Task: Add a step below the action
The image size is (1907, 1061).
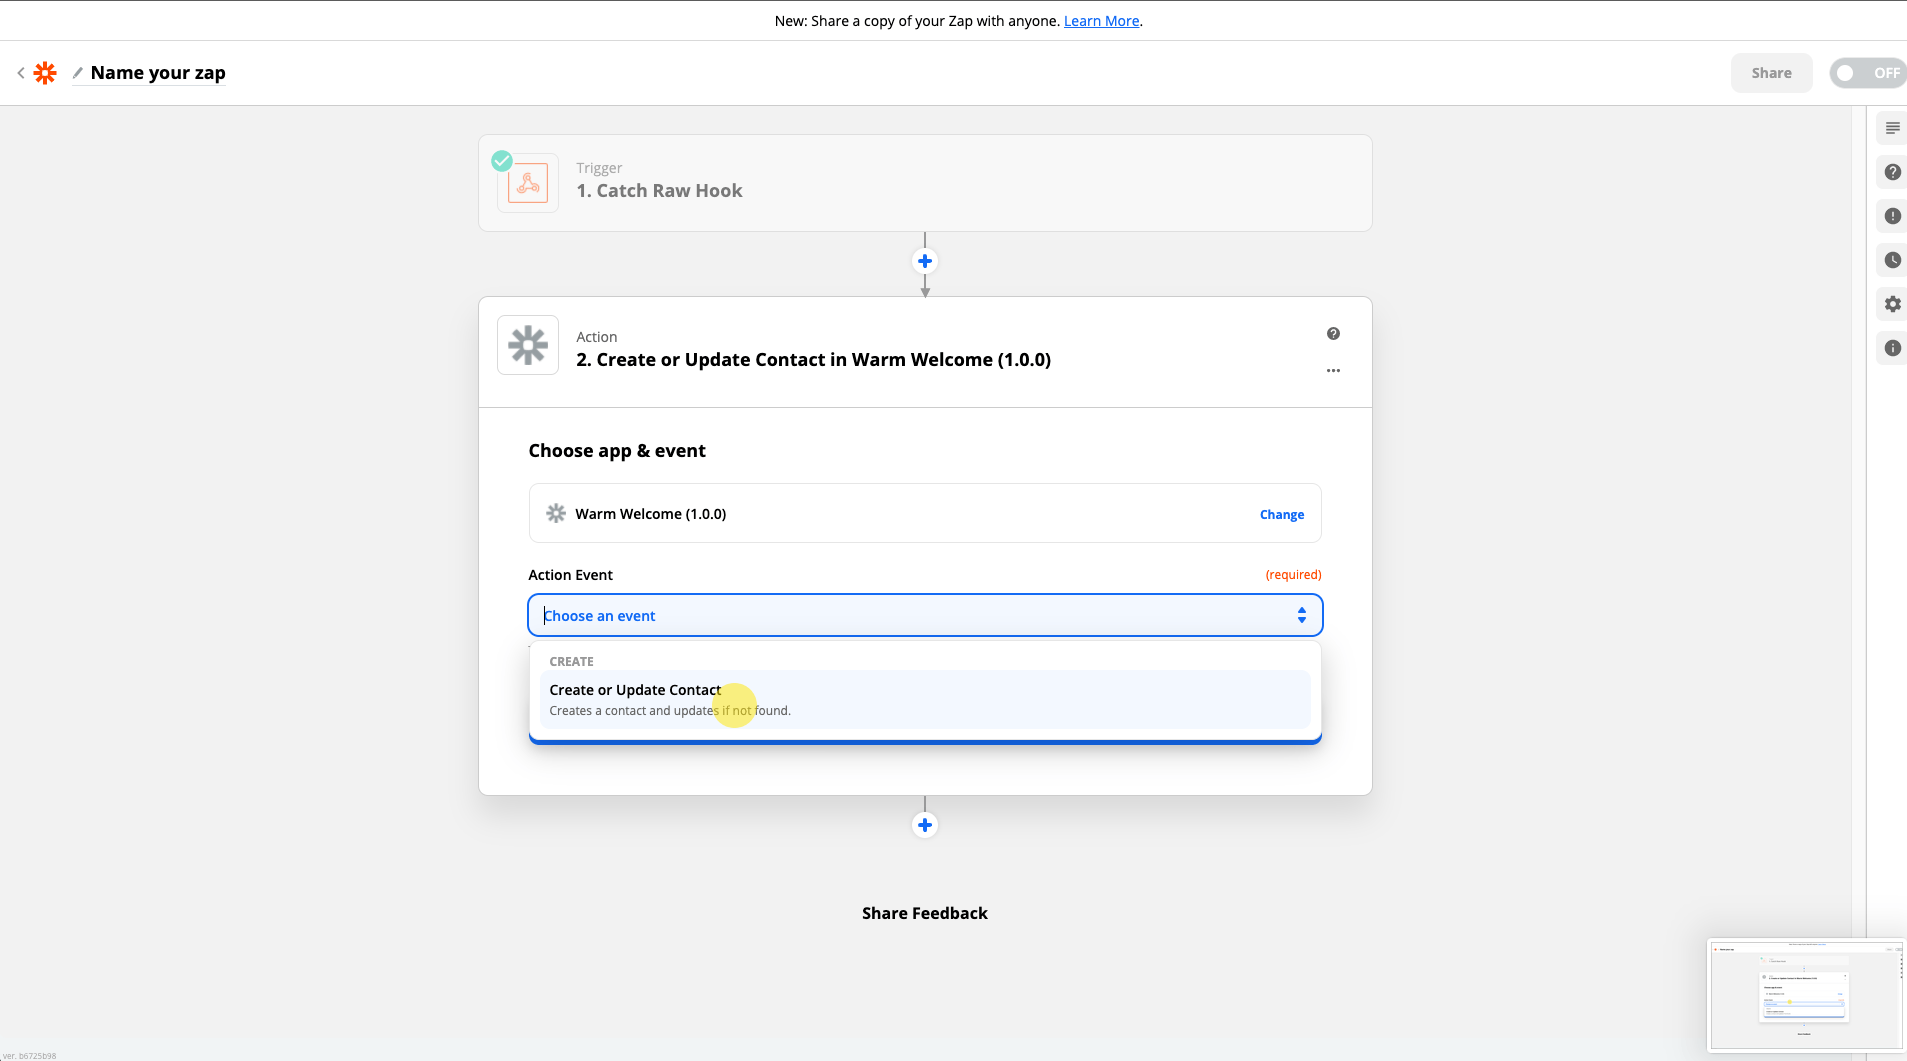Action: 925,825
